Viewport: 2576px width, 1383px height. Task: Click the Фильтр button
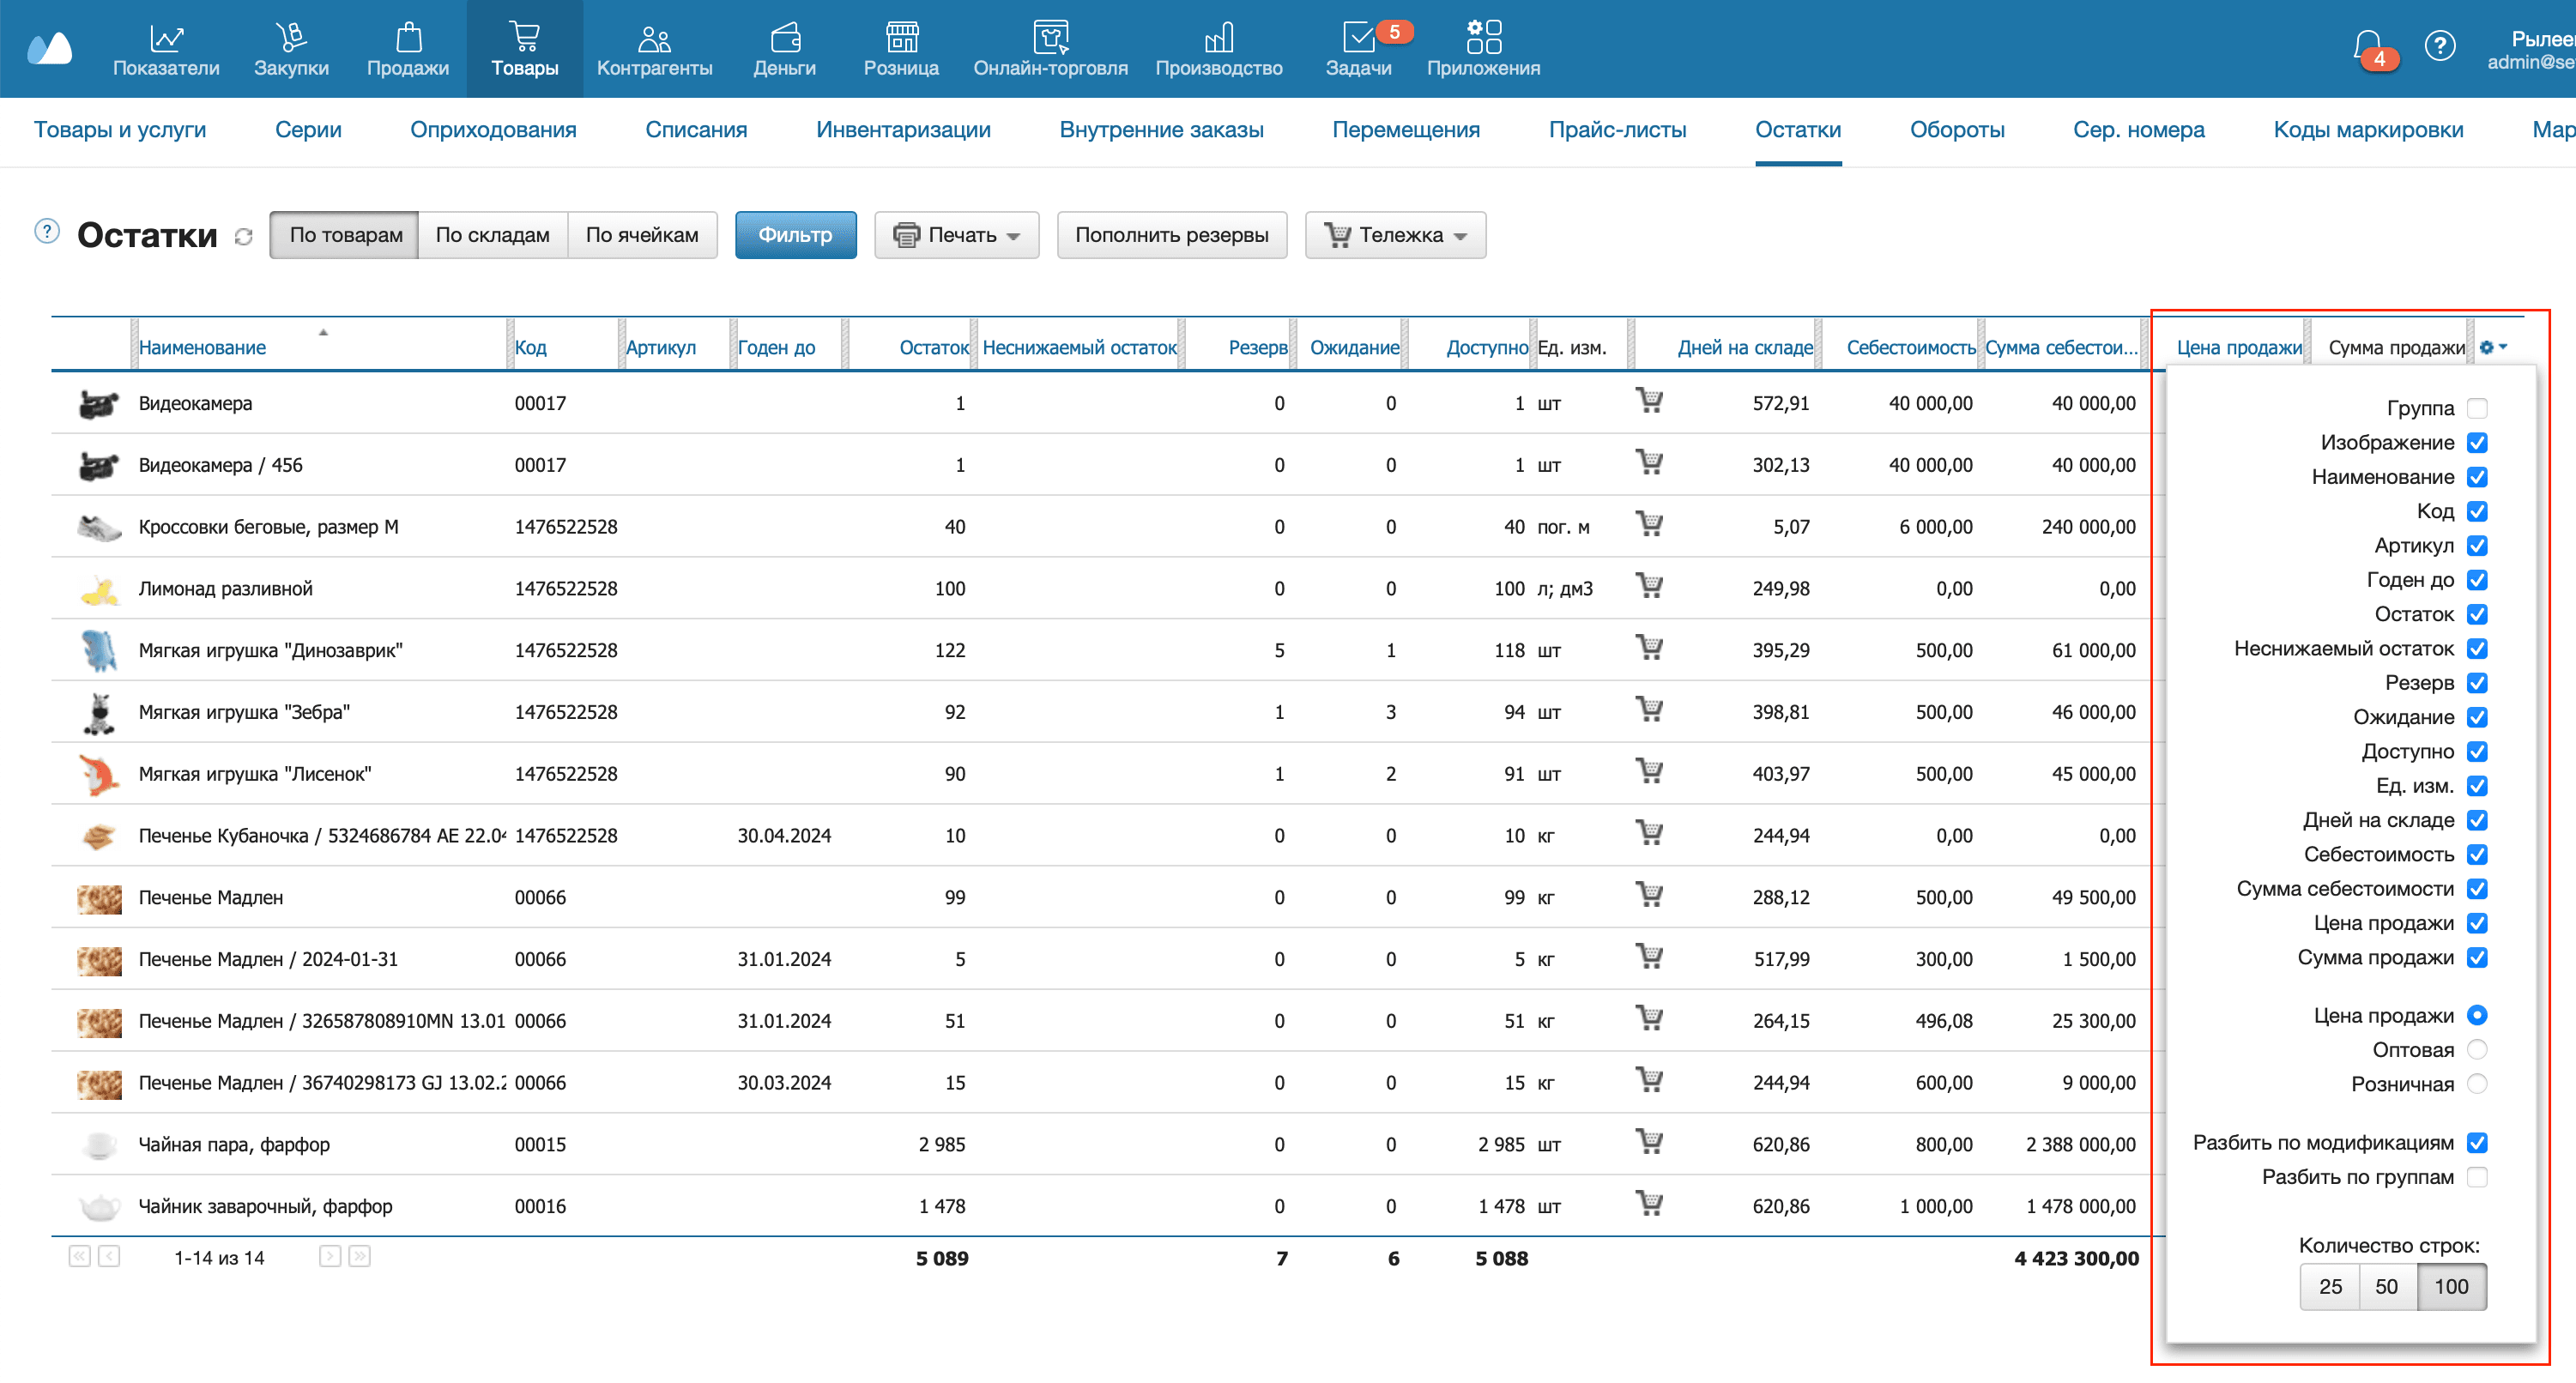pos(795,235)
